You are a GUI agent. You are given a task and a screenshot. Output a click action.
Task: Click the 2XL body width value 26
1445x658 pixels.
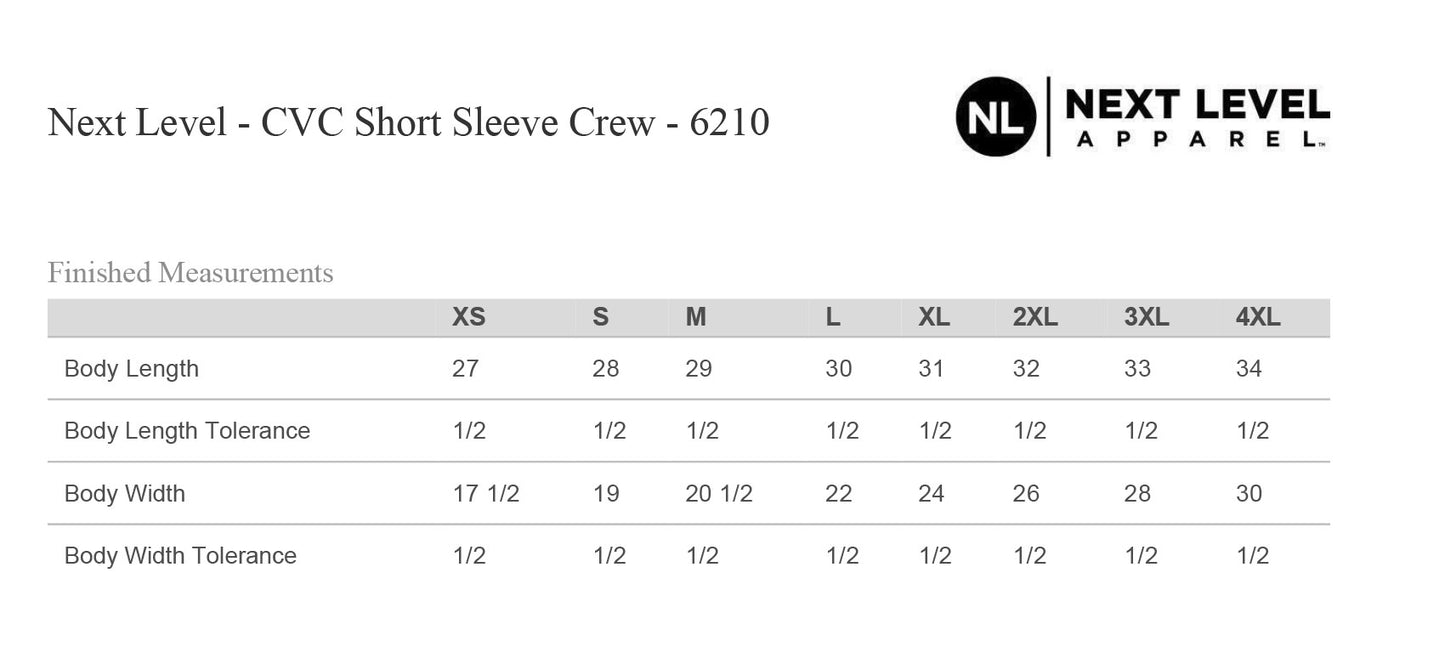(x=1026, y=494)
